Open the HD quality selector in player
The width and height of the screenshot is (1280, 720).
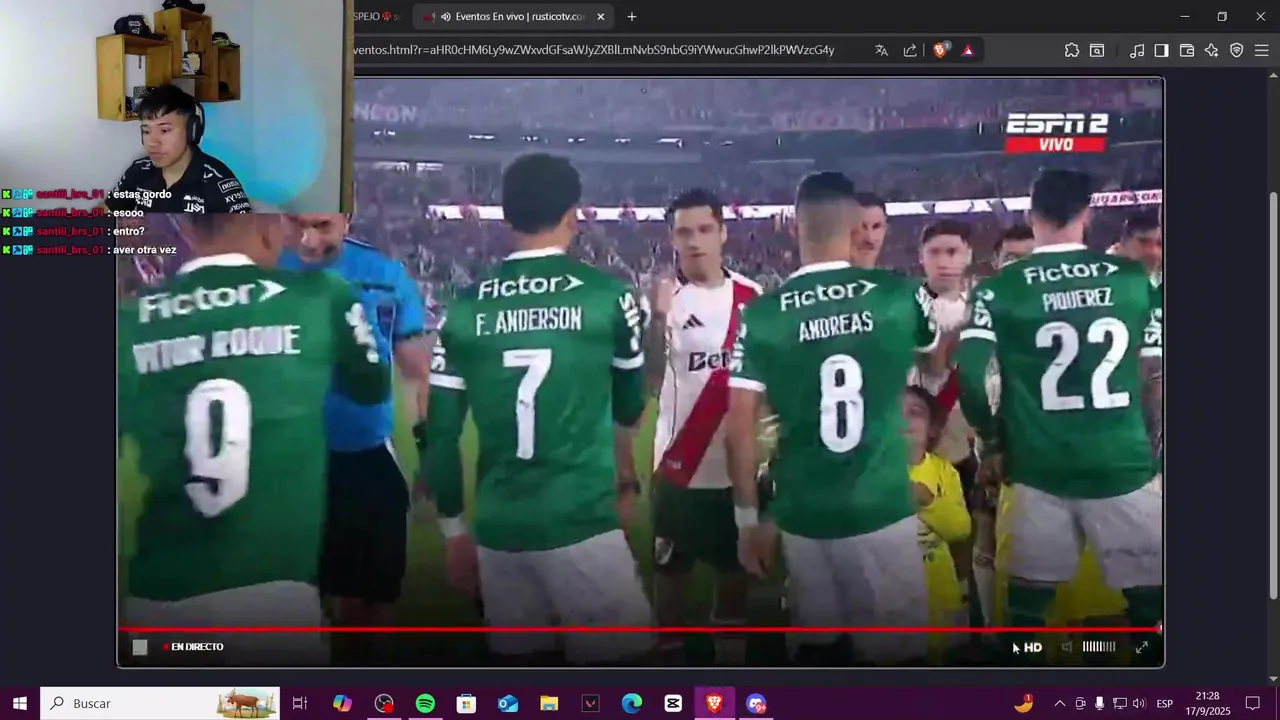tap(1033, 647)
